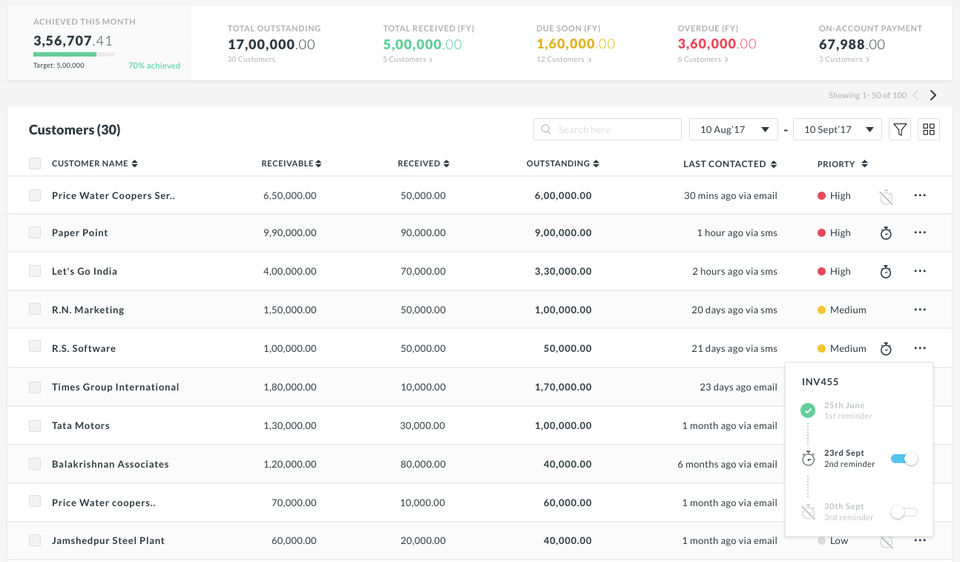Viewport: 960px width, 562px height.
Task: Go to next page arrow
Action: [x=933, y=96]
